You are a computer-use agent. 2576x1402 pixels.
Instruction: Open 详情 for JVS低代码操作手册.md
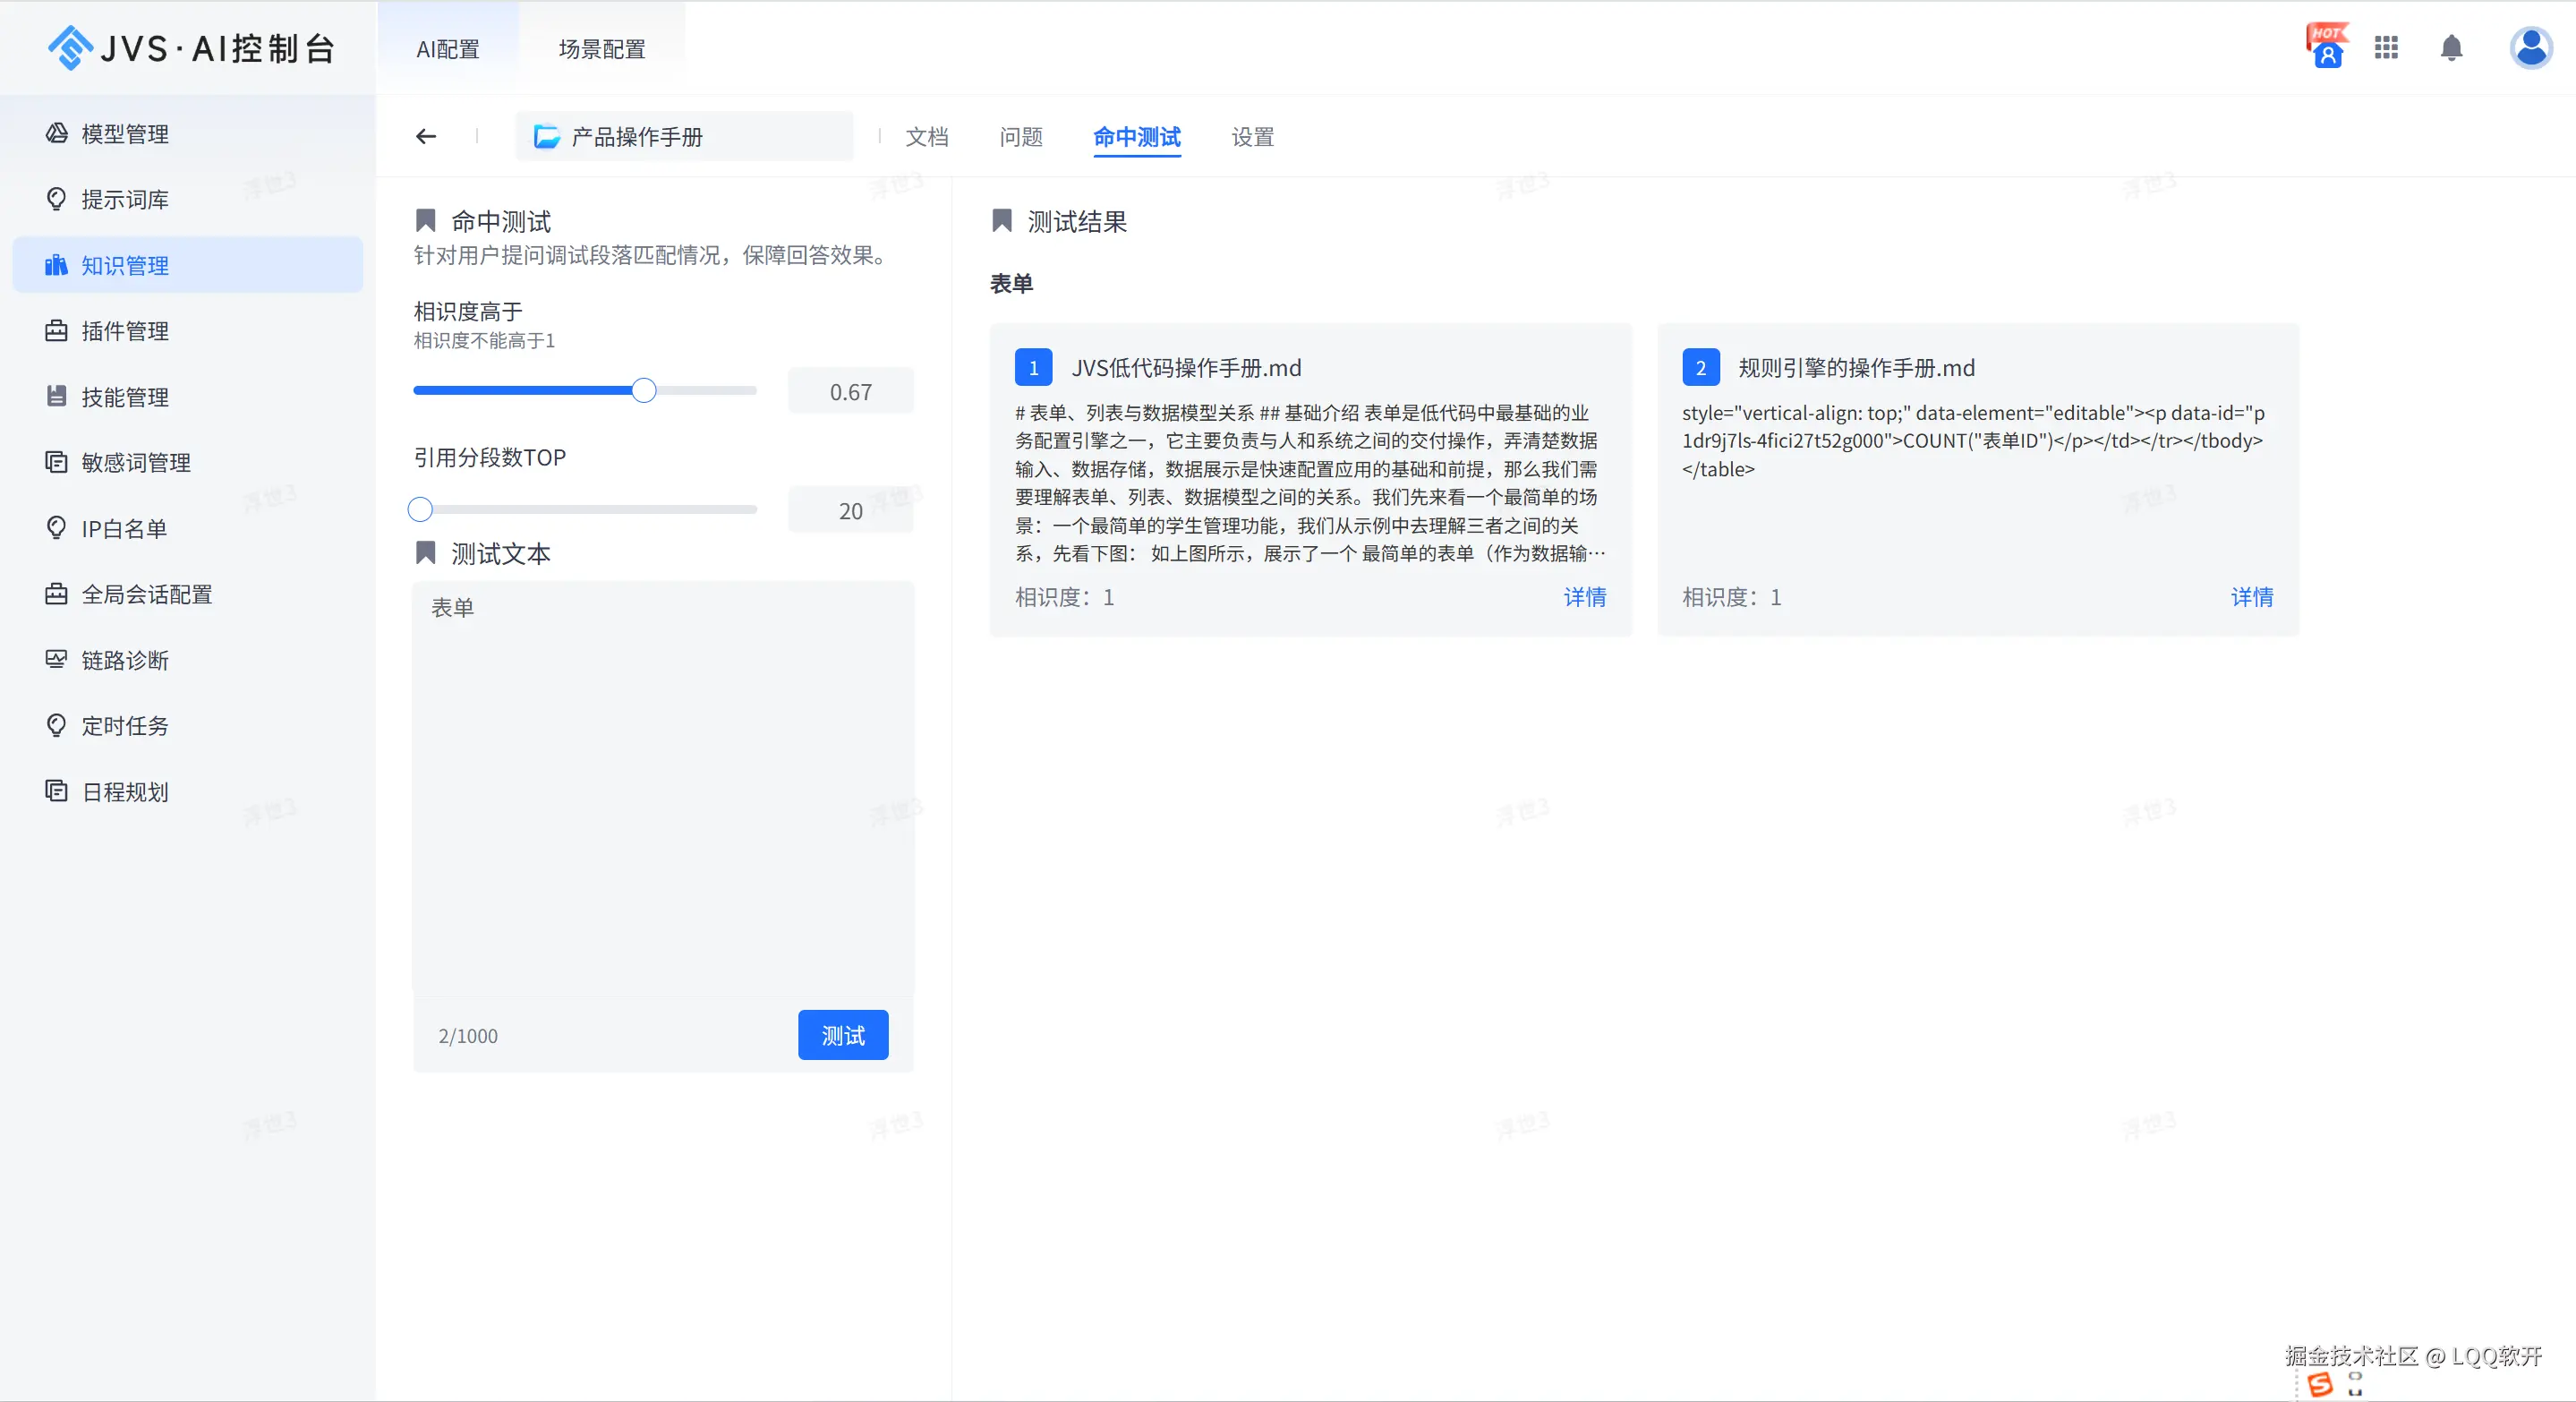click(x=1584, y=597)
